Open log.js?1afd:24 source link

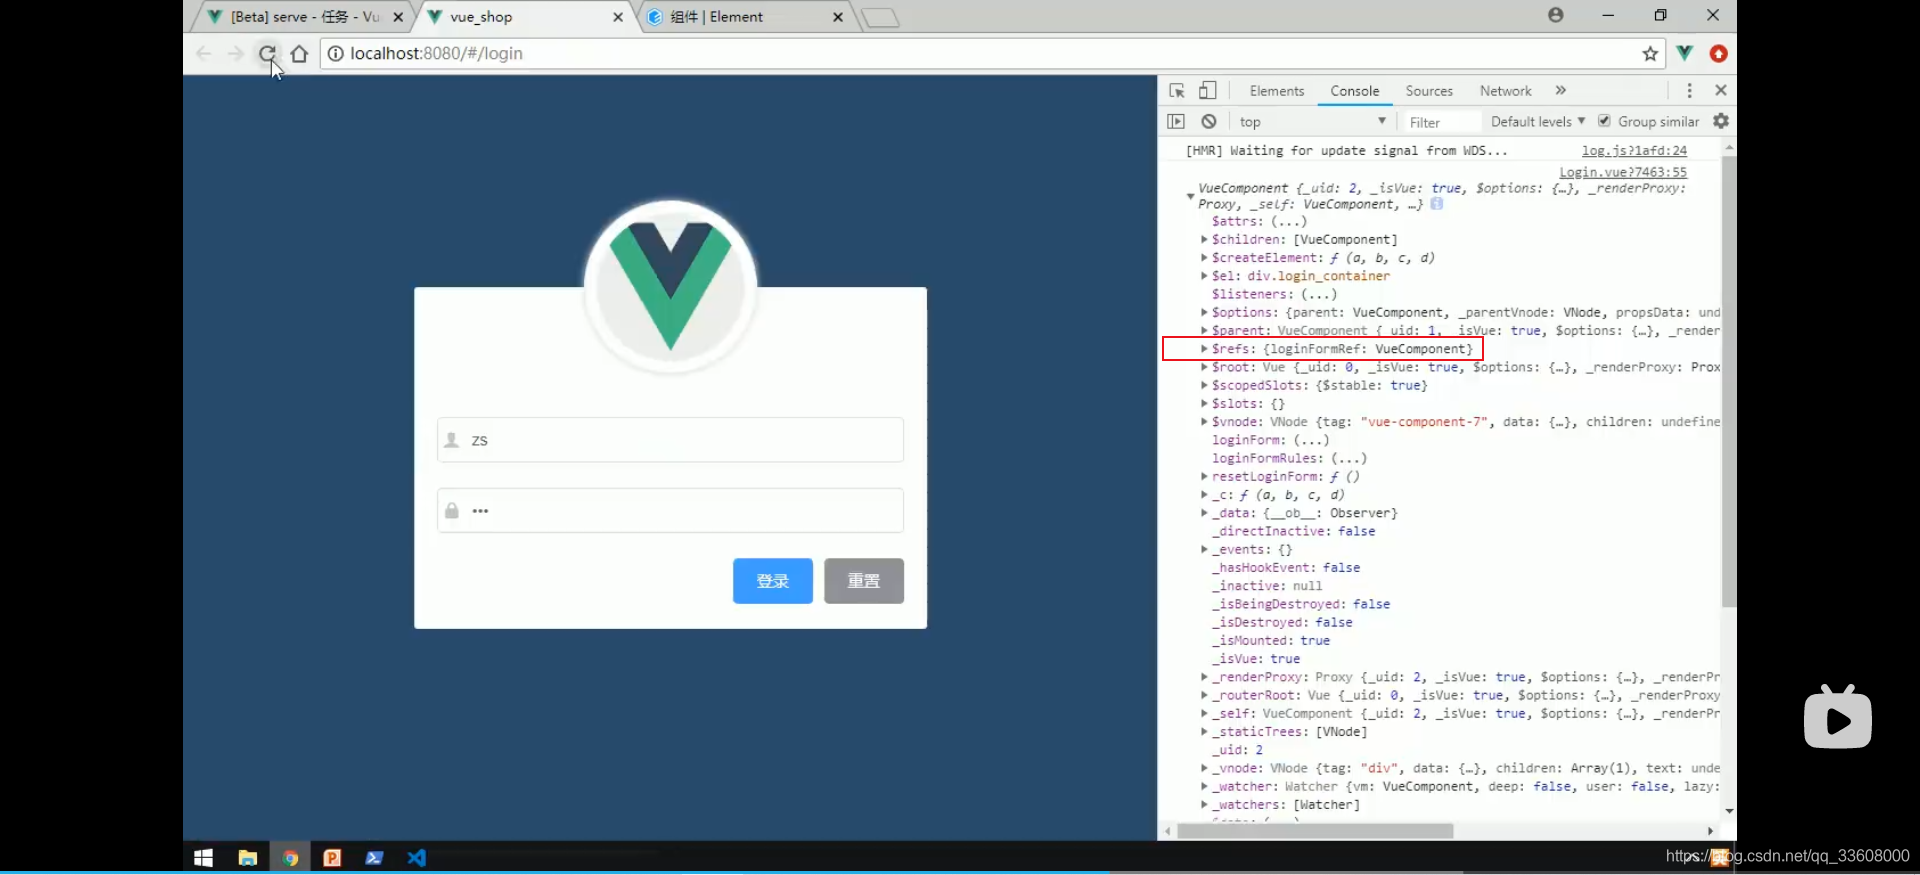(x=1634, y=151)
